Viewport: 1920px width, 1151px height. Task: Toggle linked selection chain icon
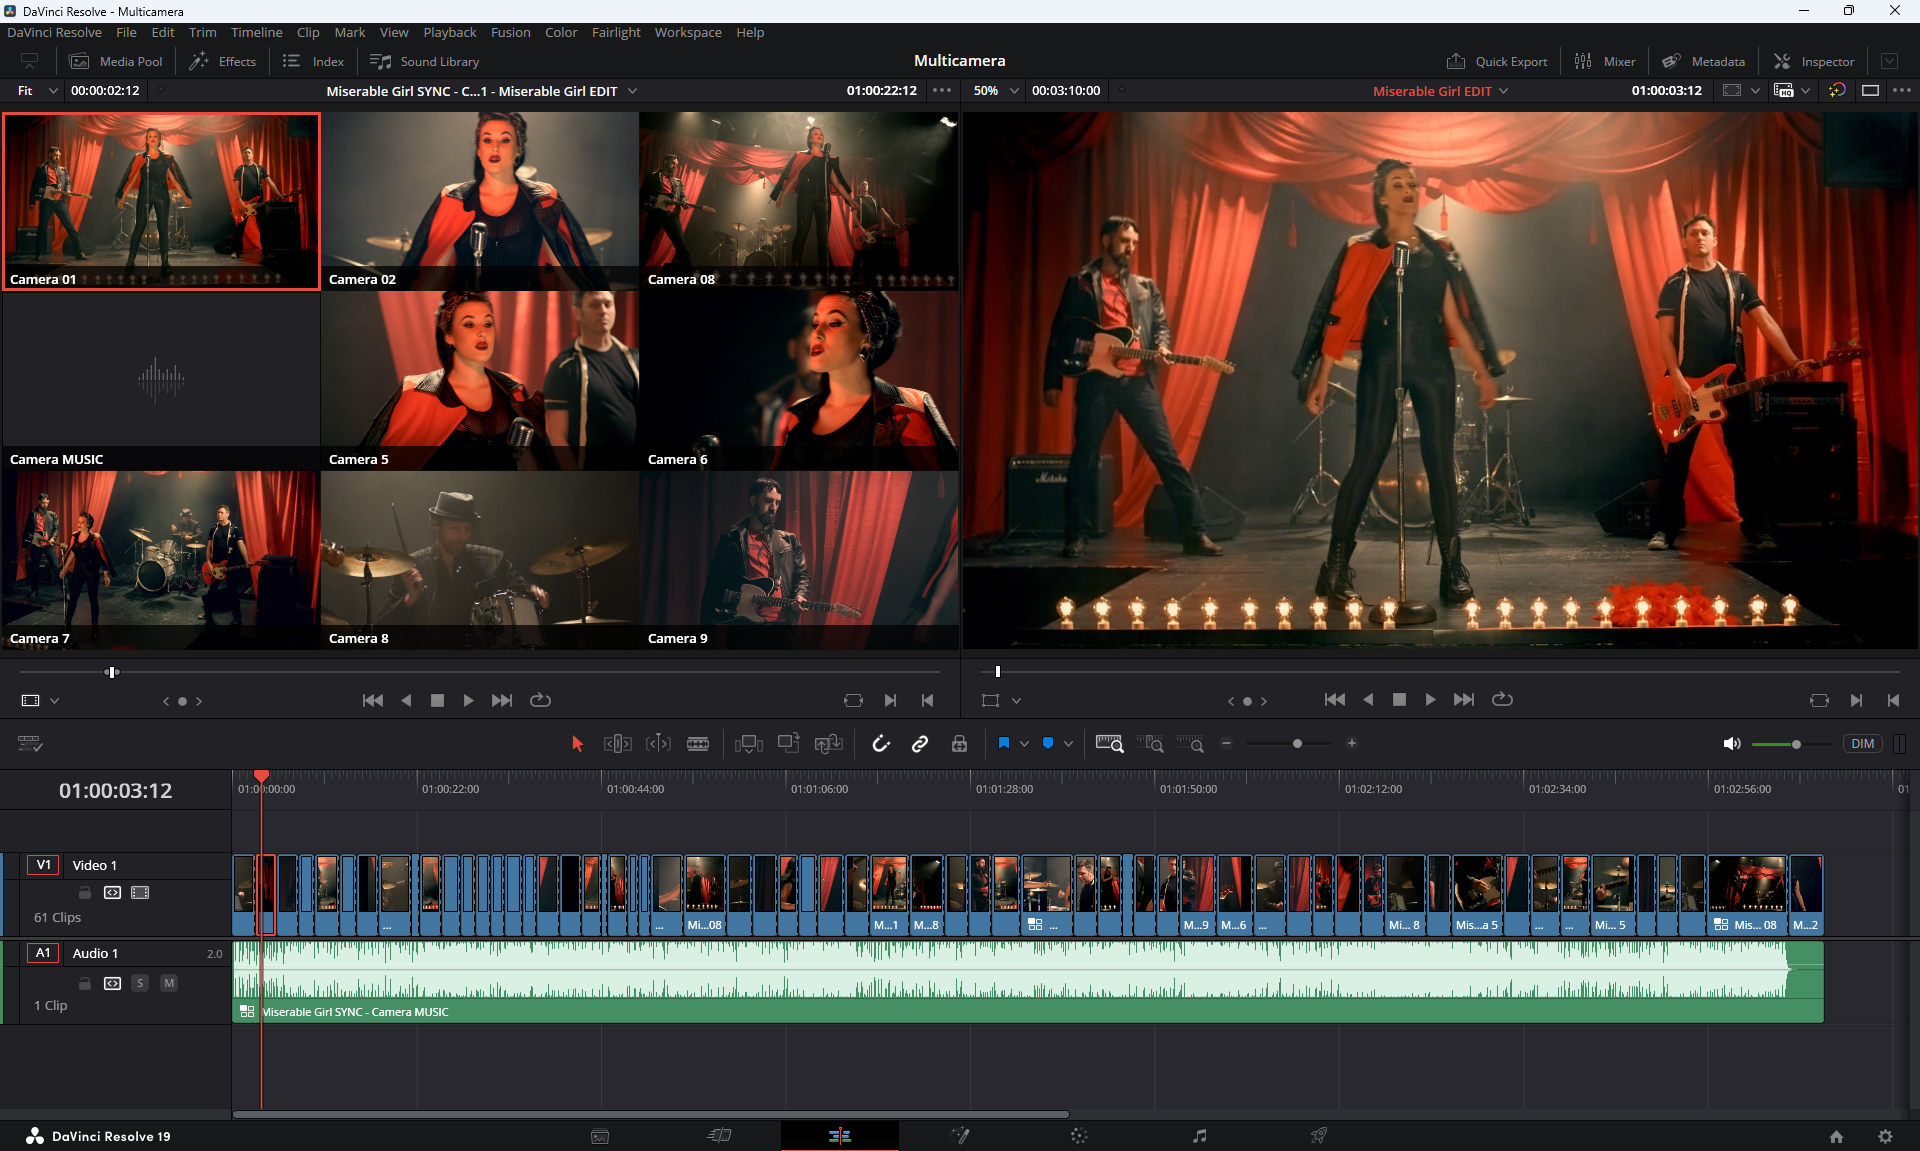[x=920, y=743]
